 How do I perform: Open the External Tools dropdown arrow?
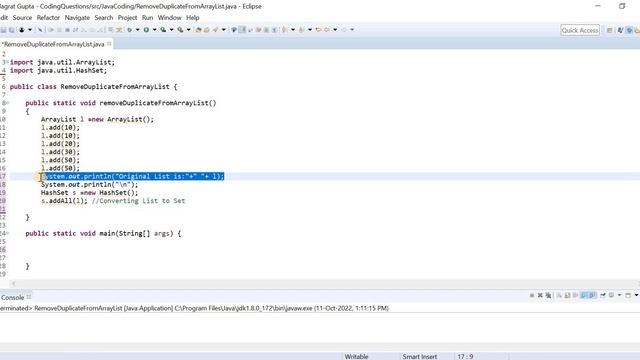click(188, 30)
